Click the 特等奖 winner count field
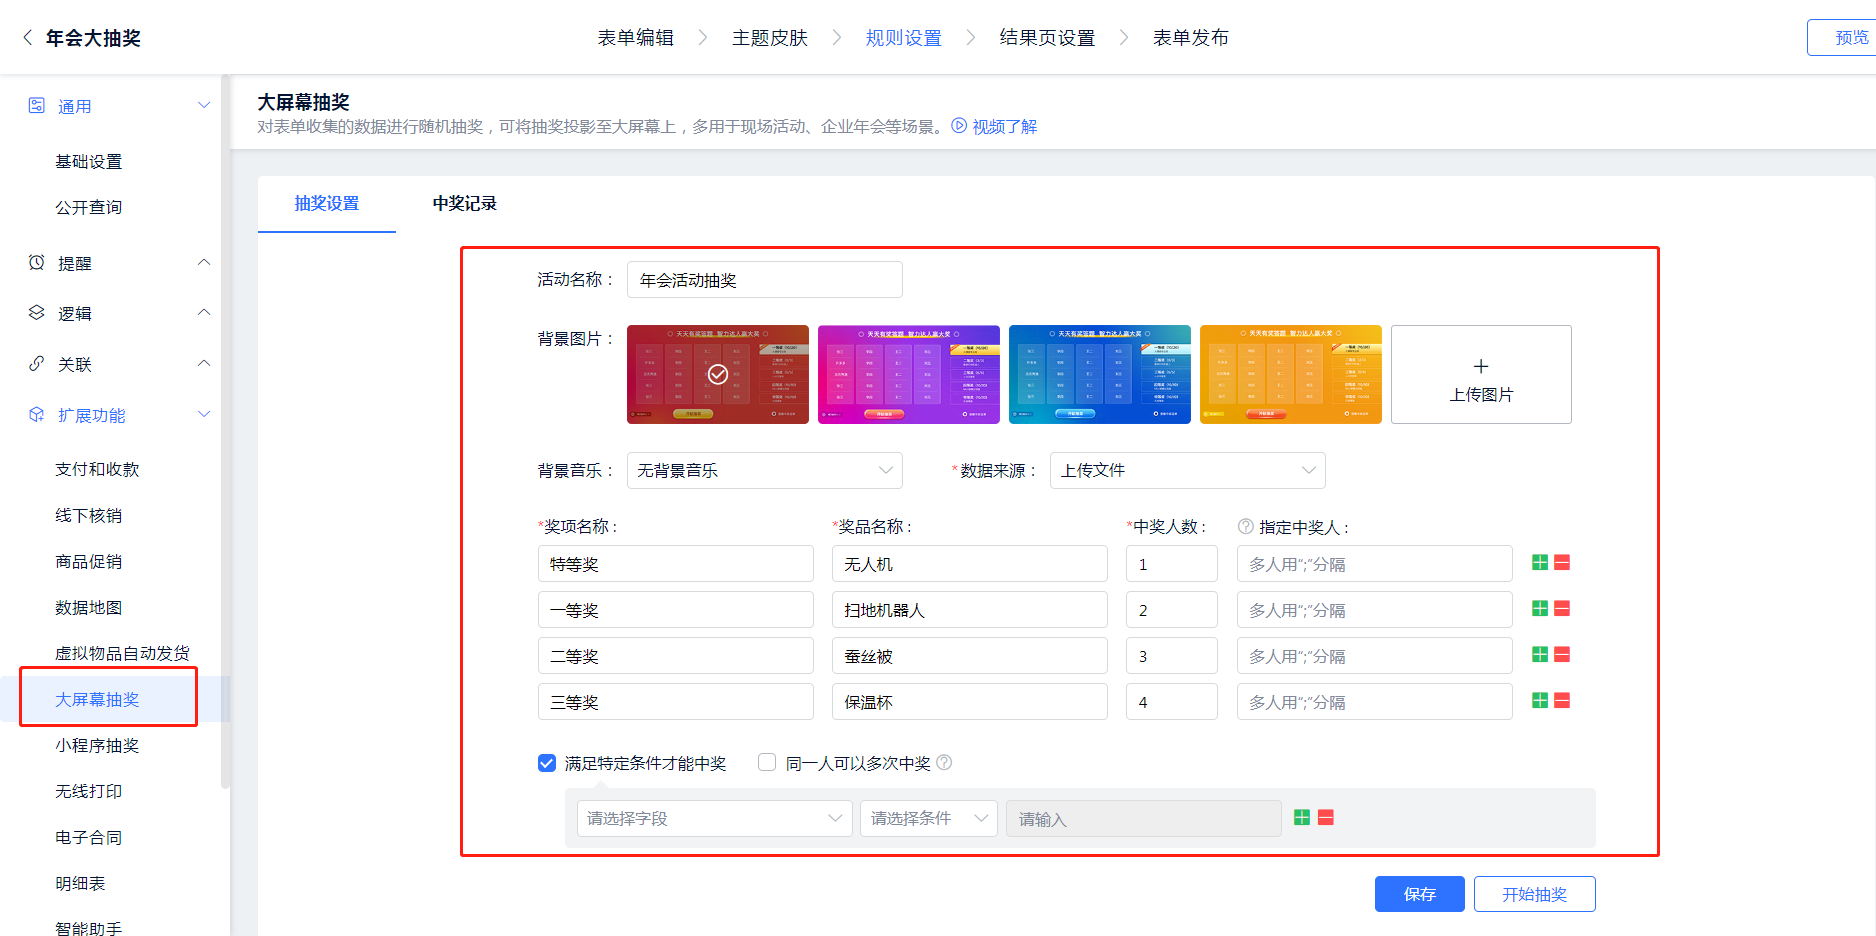The width and height of the screenshot is (1876, 936). coord(1172,564)
